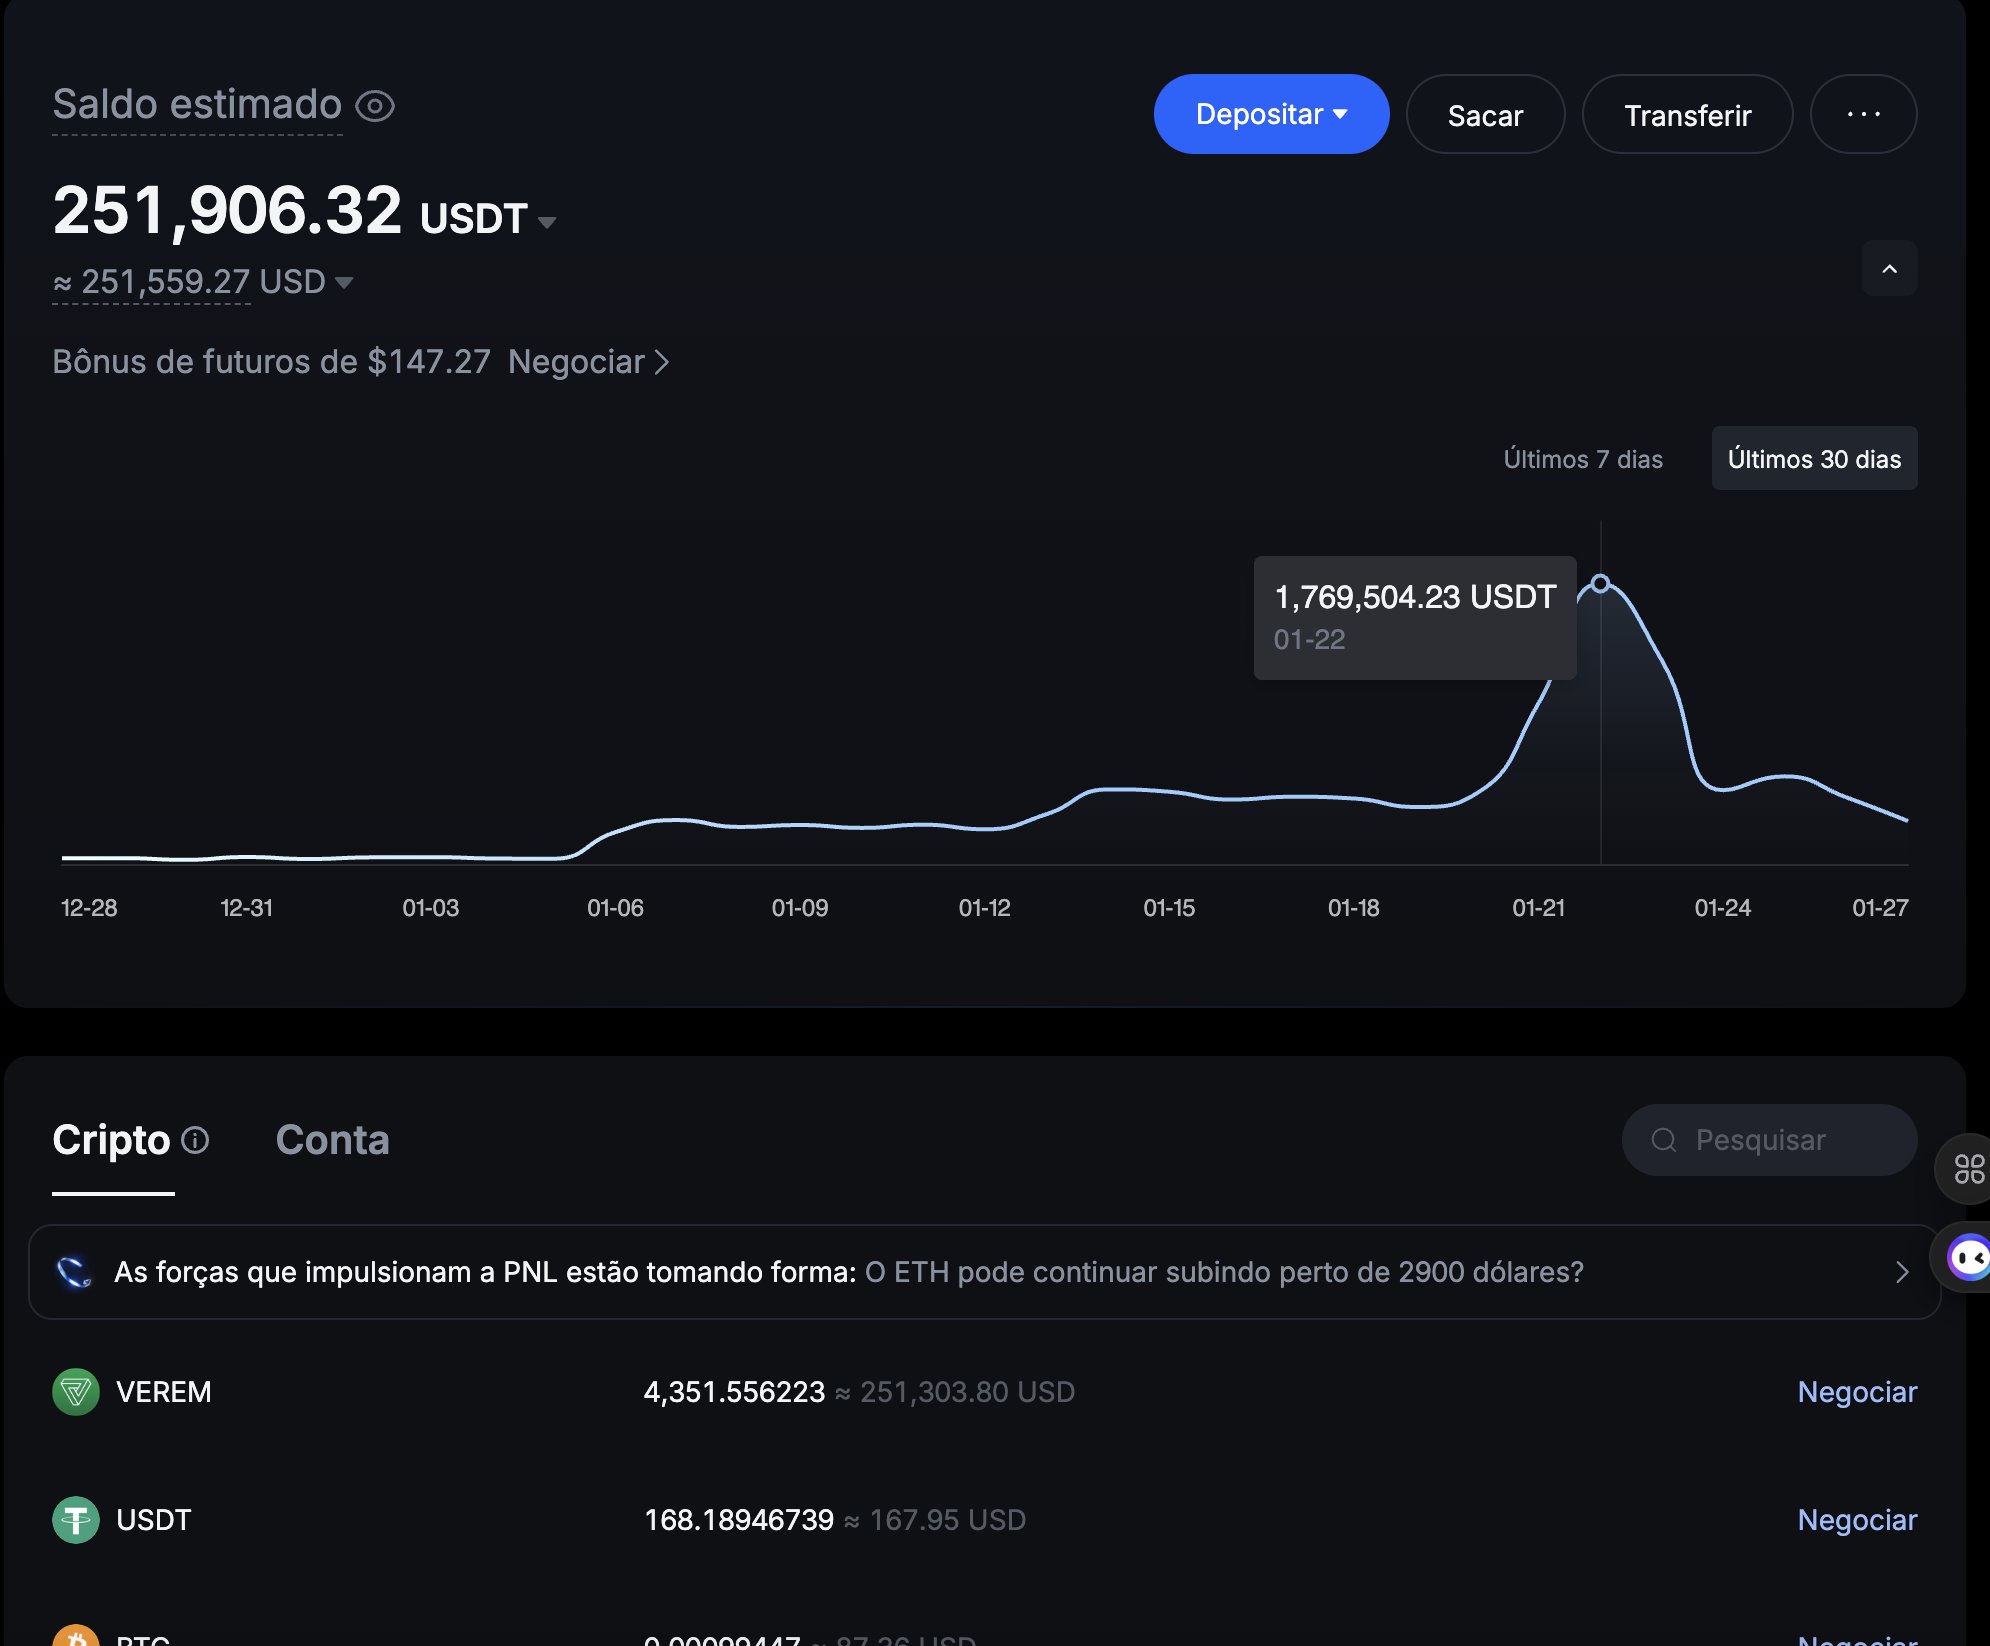This screenshot has height=1646, width=1990.
Task: Switch to the Conta tab
Action: tap(332, 1140)
